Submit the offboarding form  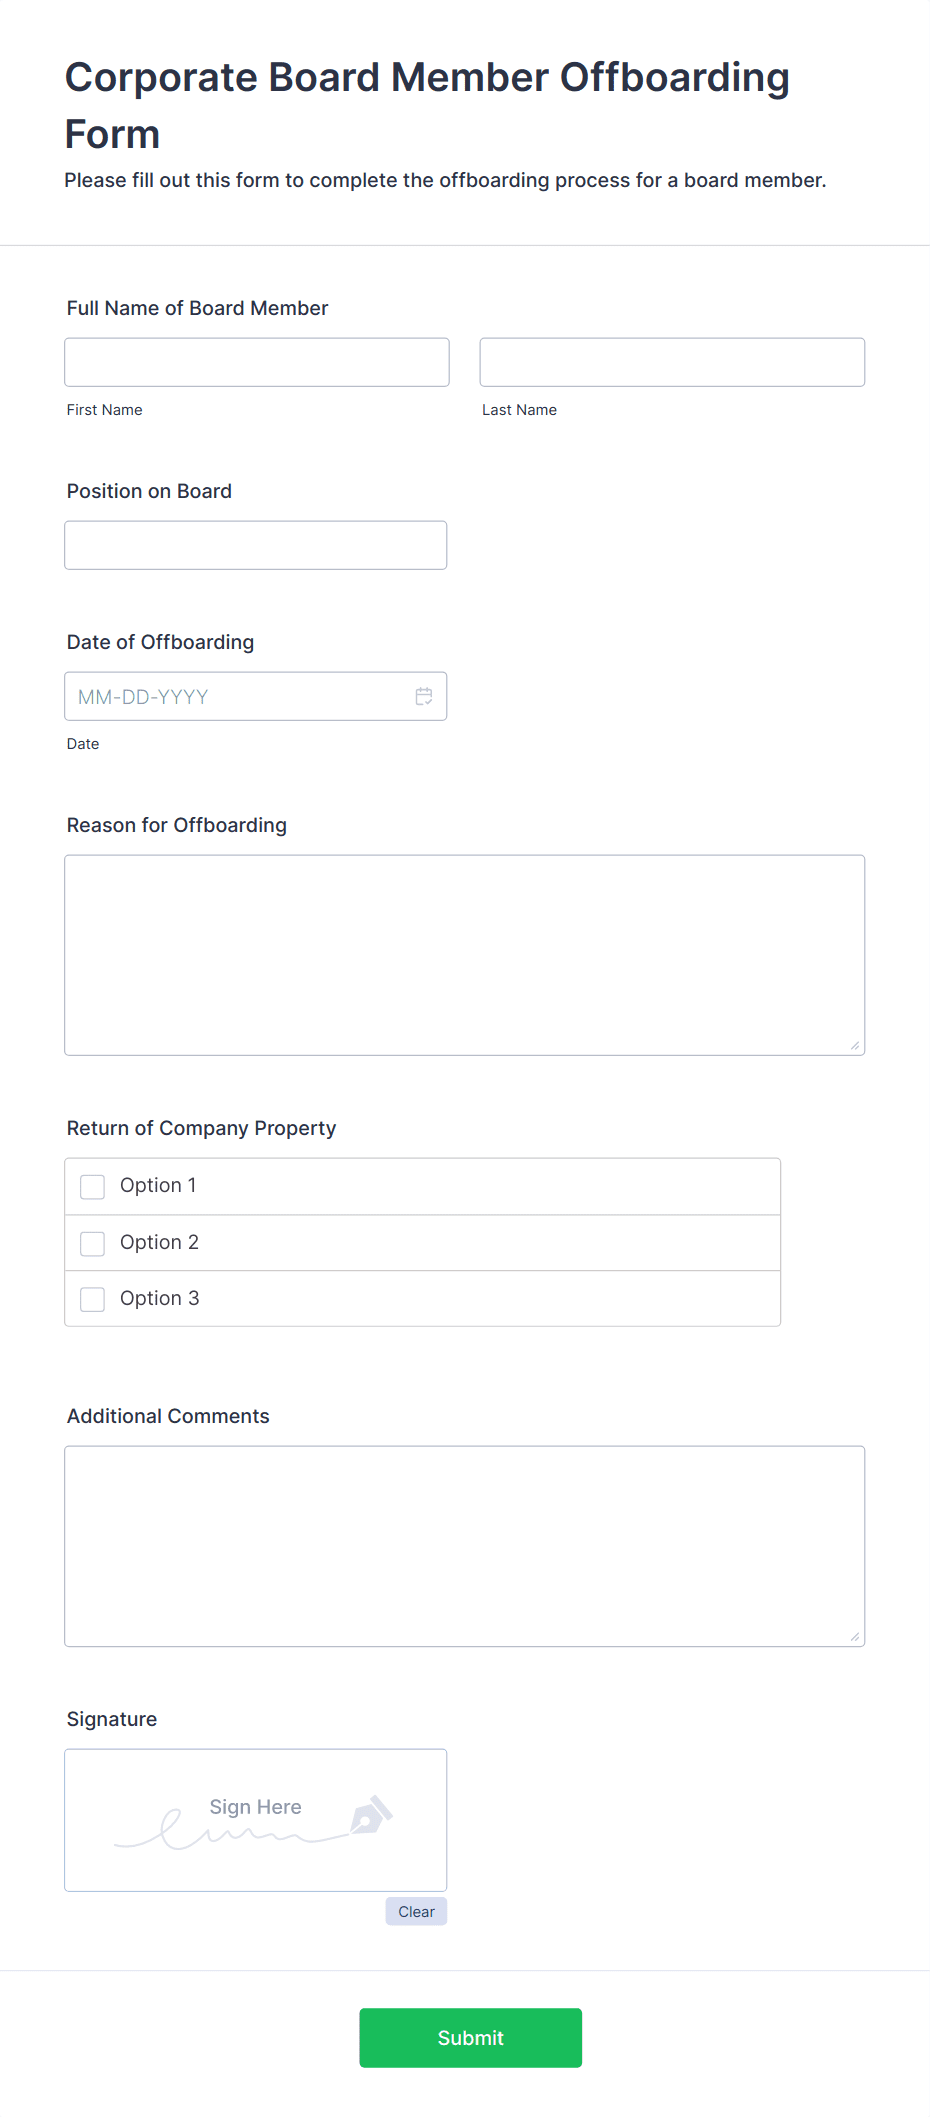[x=471, y=2038]
